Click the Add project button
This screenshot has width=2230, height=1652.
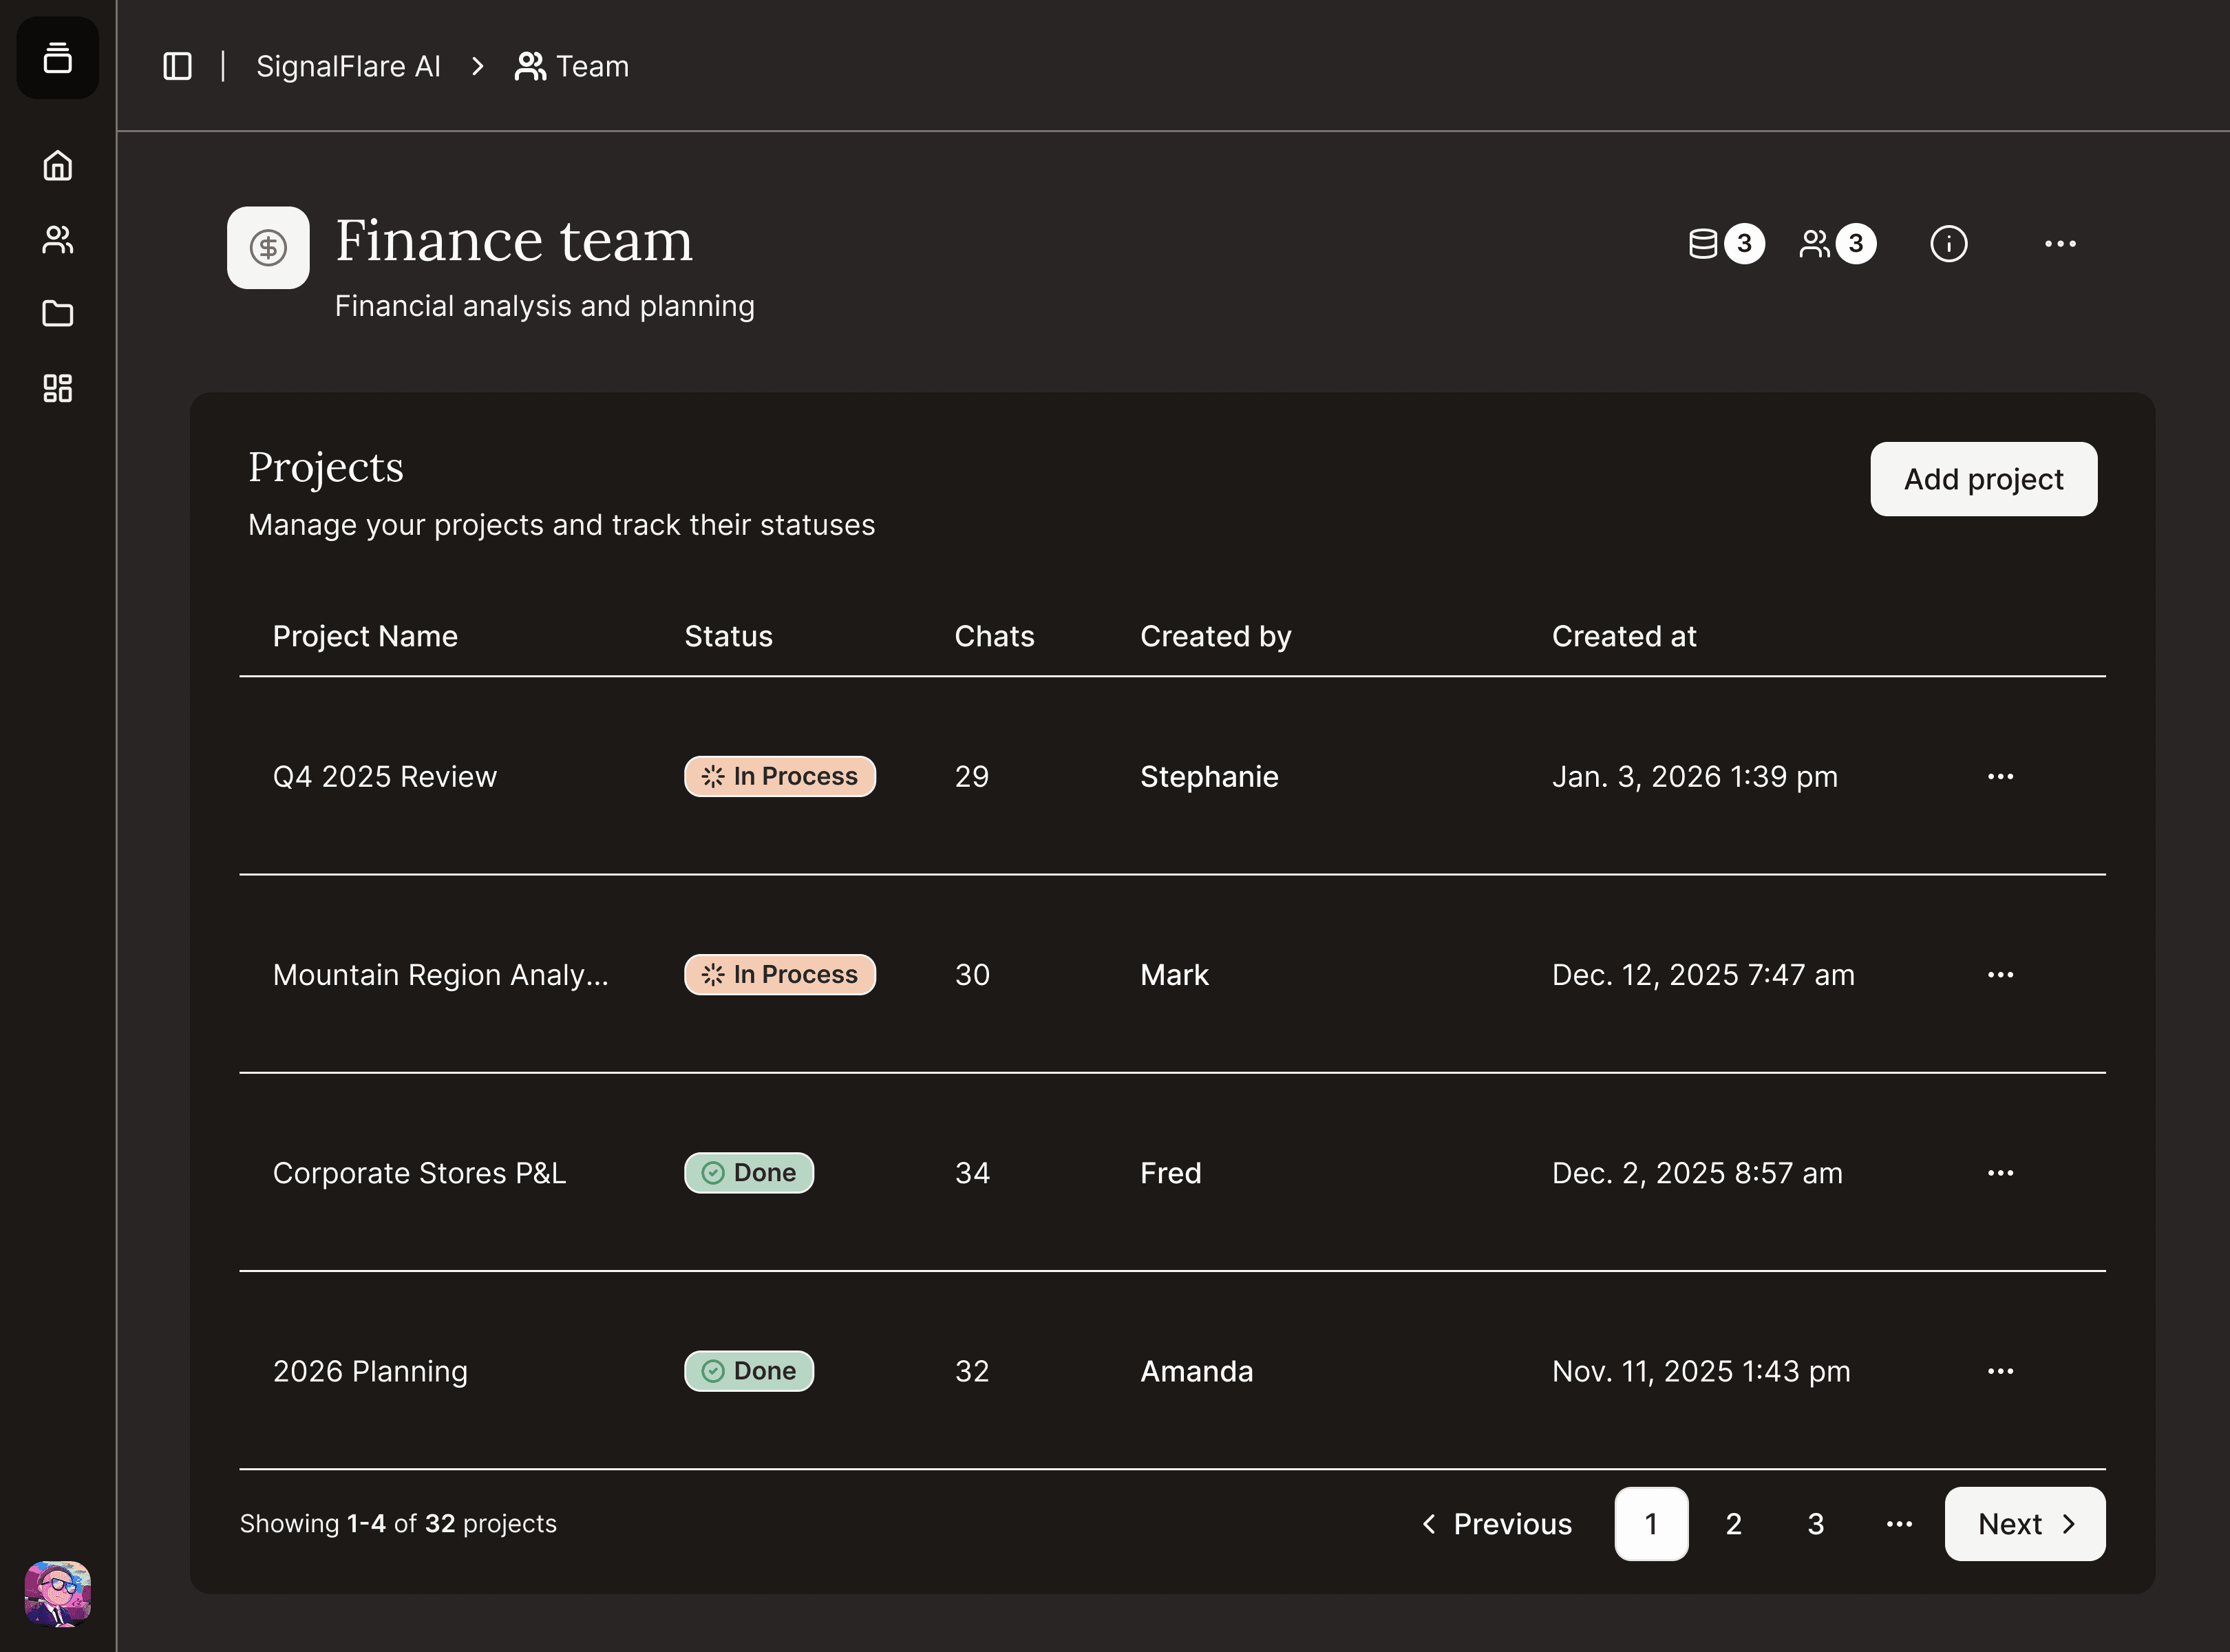[1983, 479]
